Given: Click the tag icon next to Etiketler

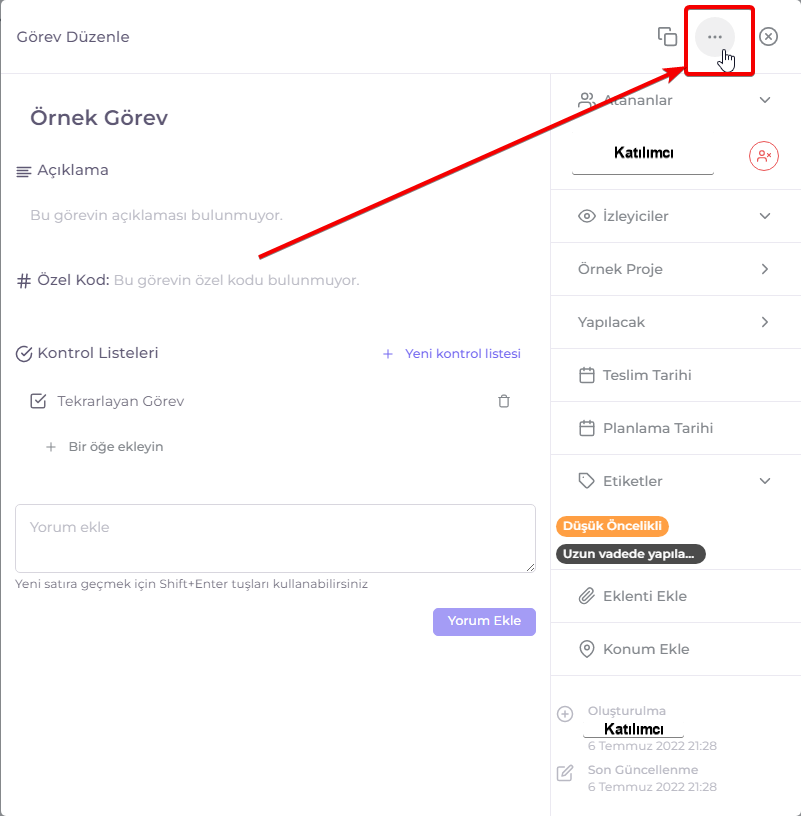Looking at the screenshot, I should tap(587, 481).
